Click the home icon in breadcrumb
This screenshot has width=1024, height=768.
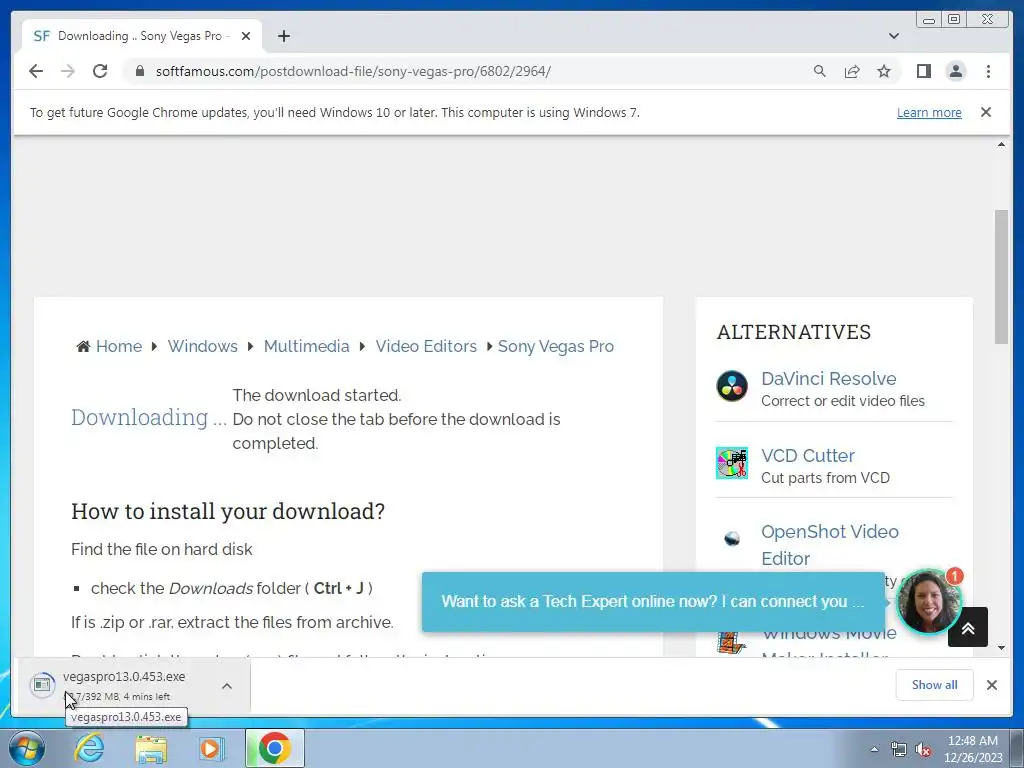[83, 346]
